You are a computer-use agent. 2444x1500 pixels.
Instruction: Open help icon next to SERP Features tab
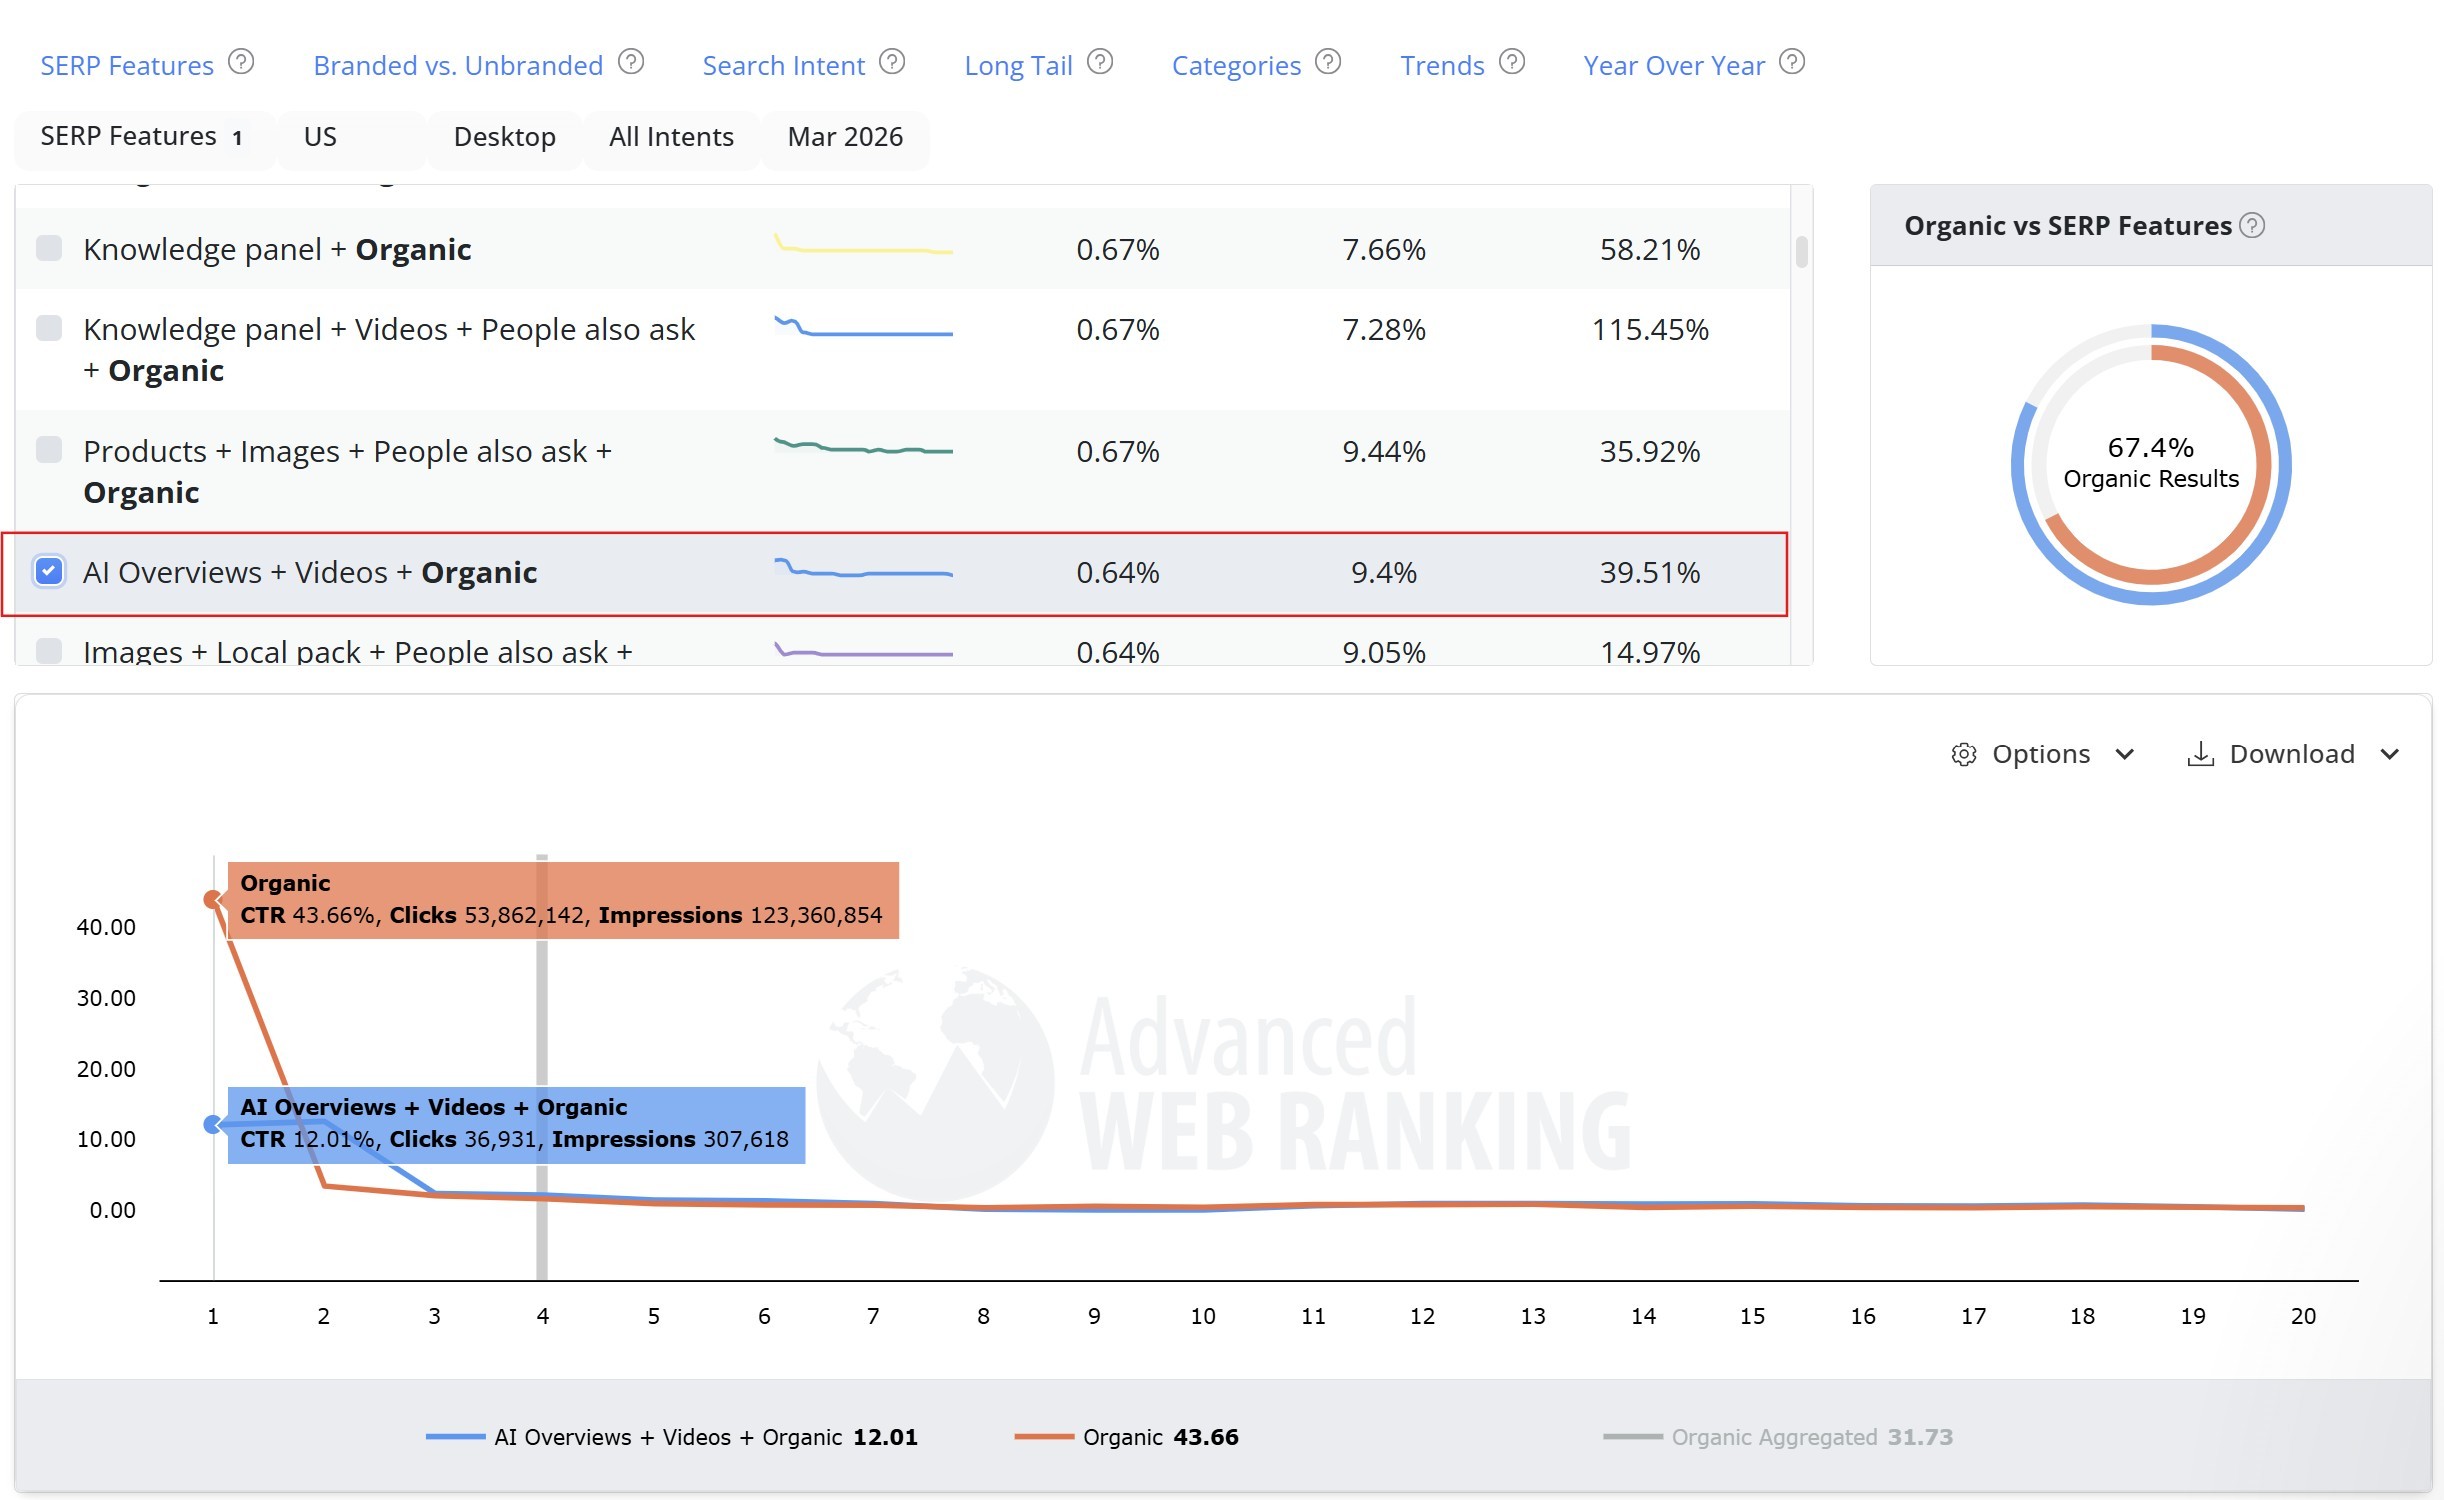(x=241, y=63)
